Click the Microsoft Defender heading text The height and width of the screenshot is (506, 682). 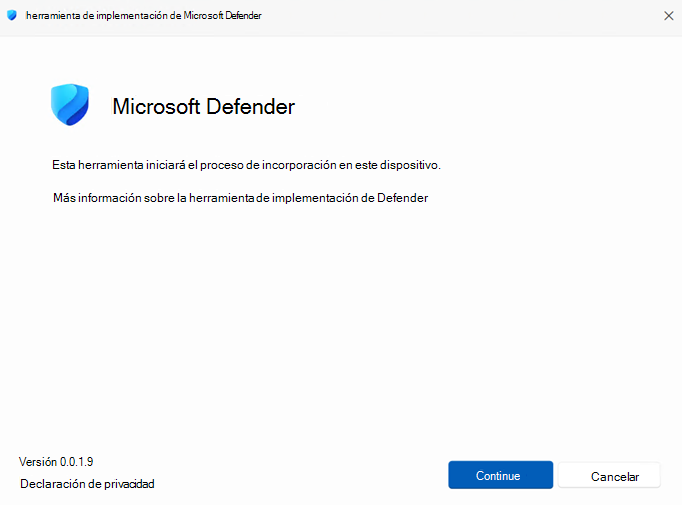(204, 106)
